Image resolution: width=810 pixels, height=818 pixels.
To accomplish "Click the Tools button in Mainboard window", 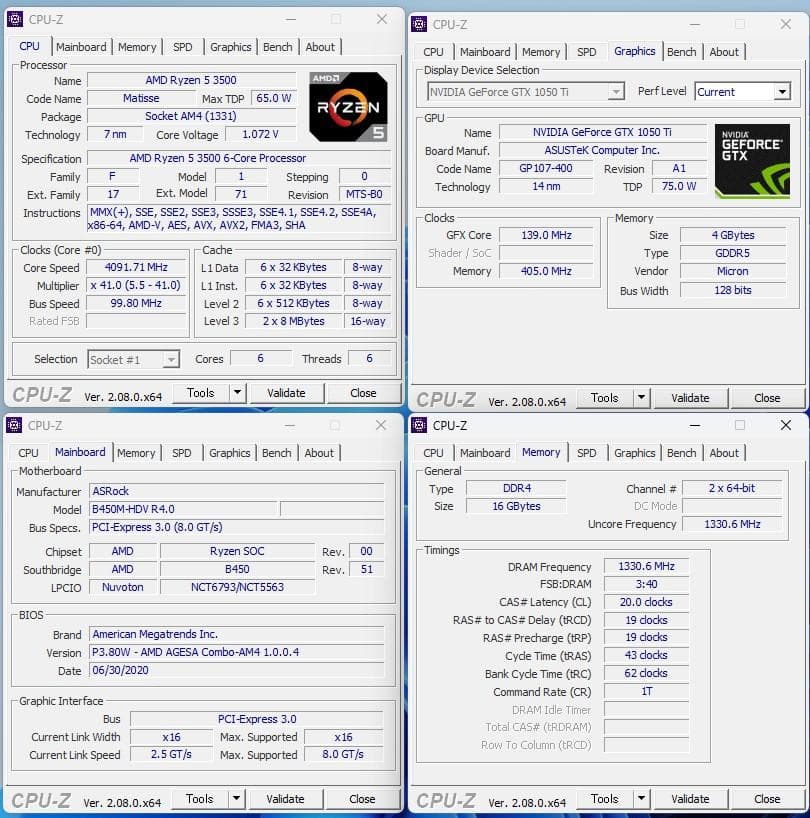I will click(200, 798).
